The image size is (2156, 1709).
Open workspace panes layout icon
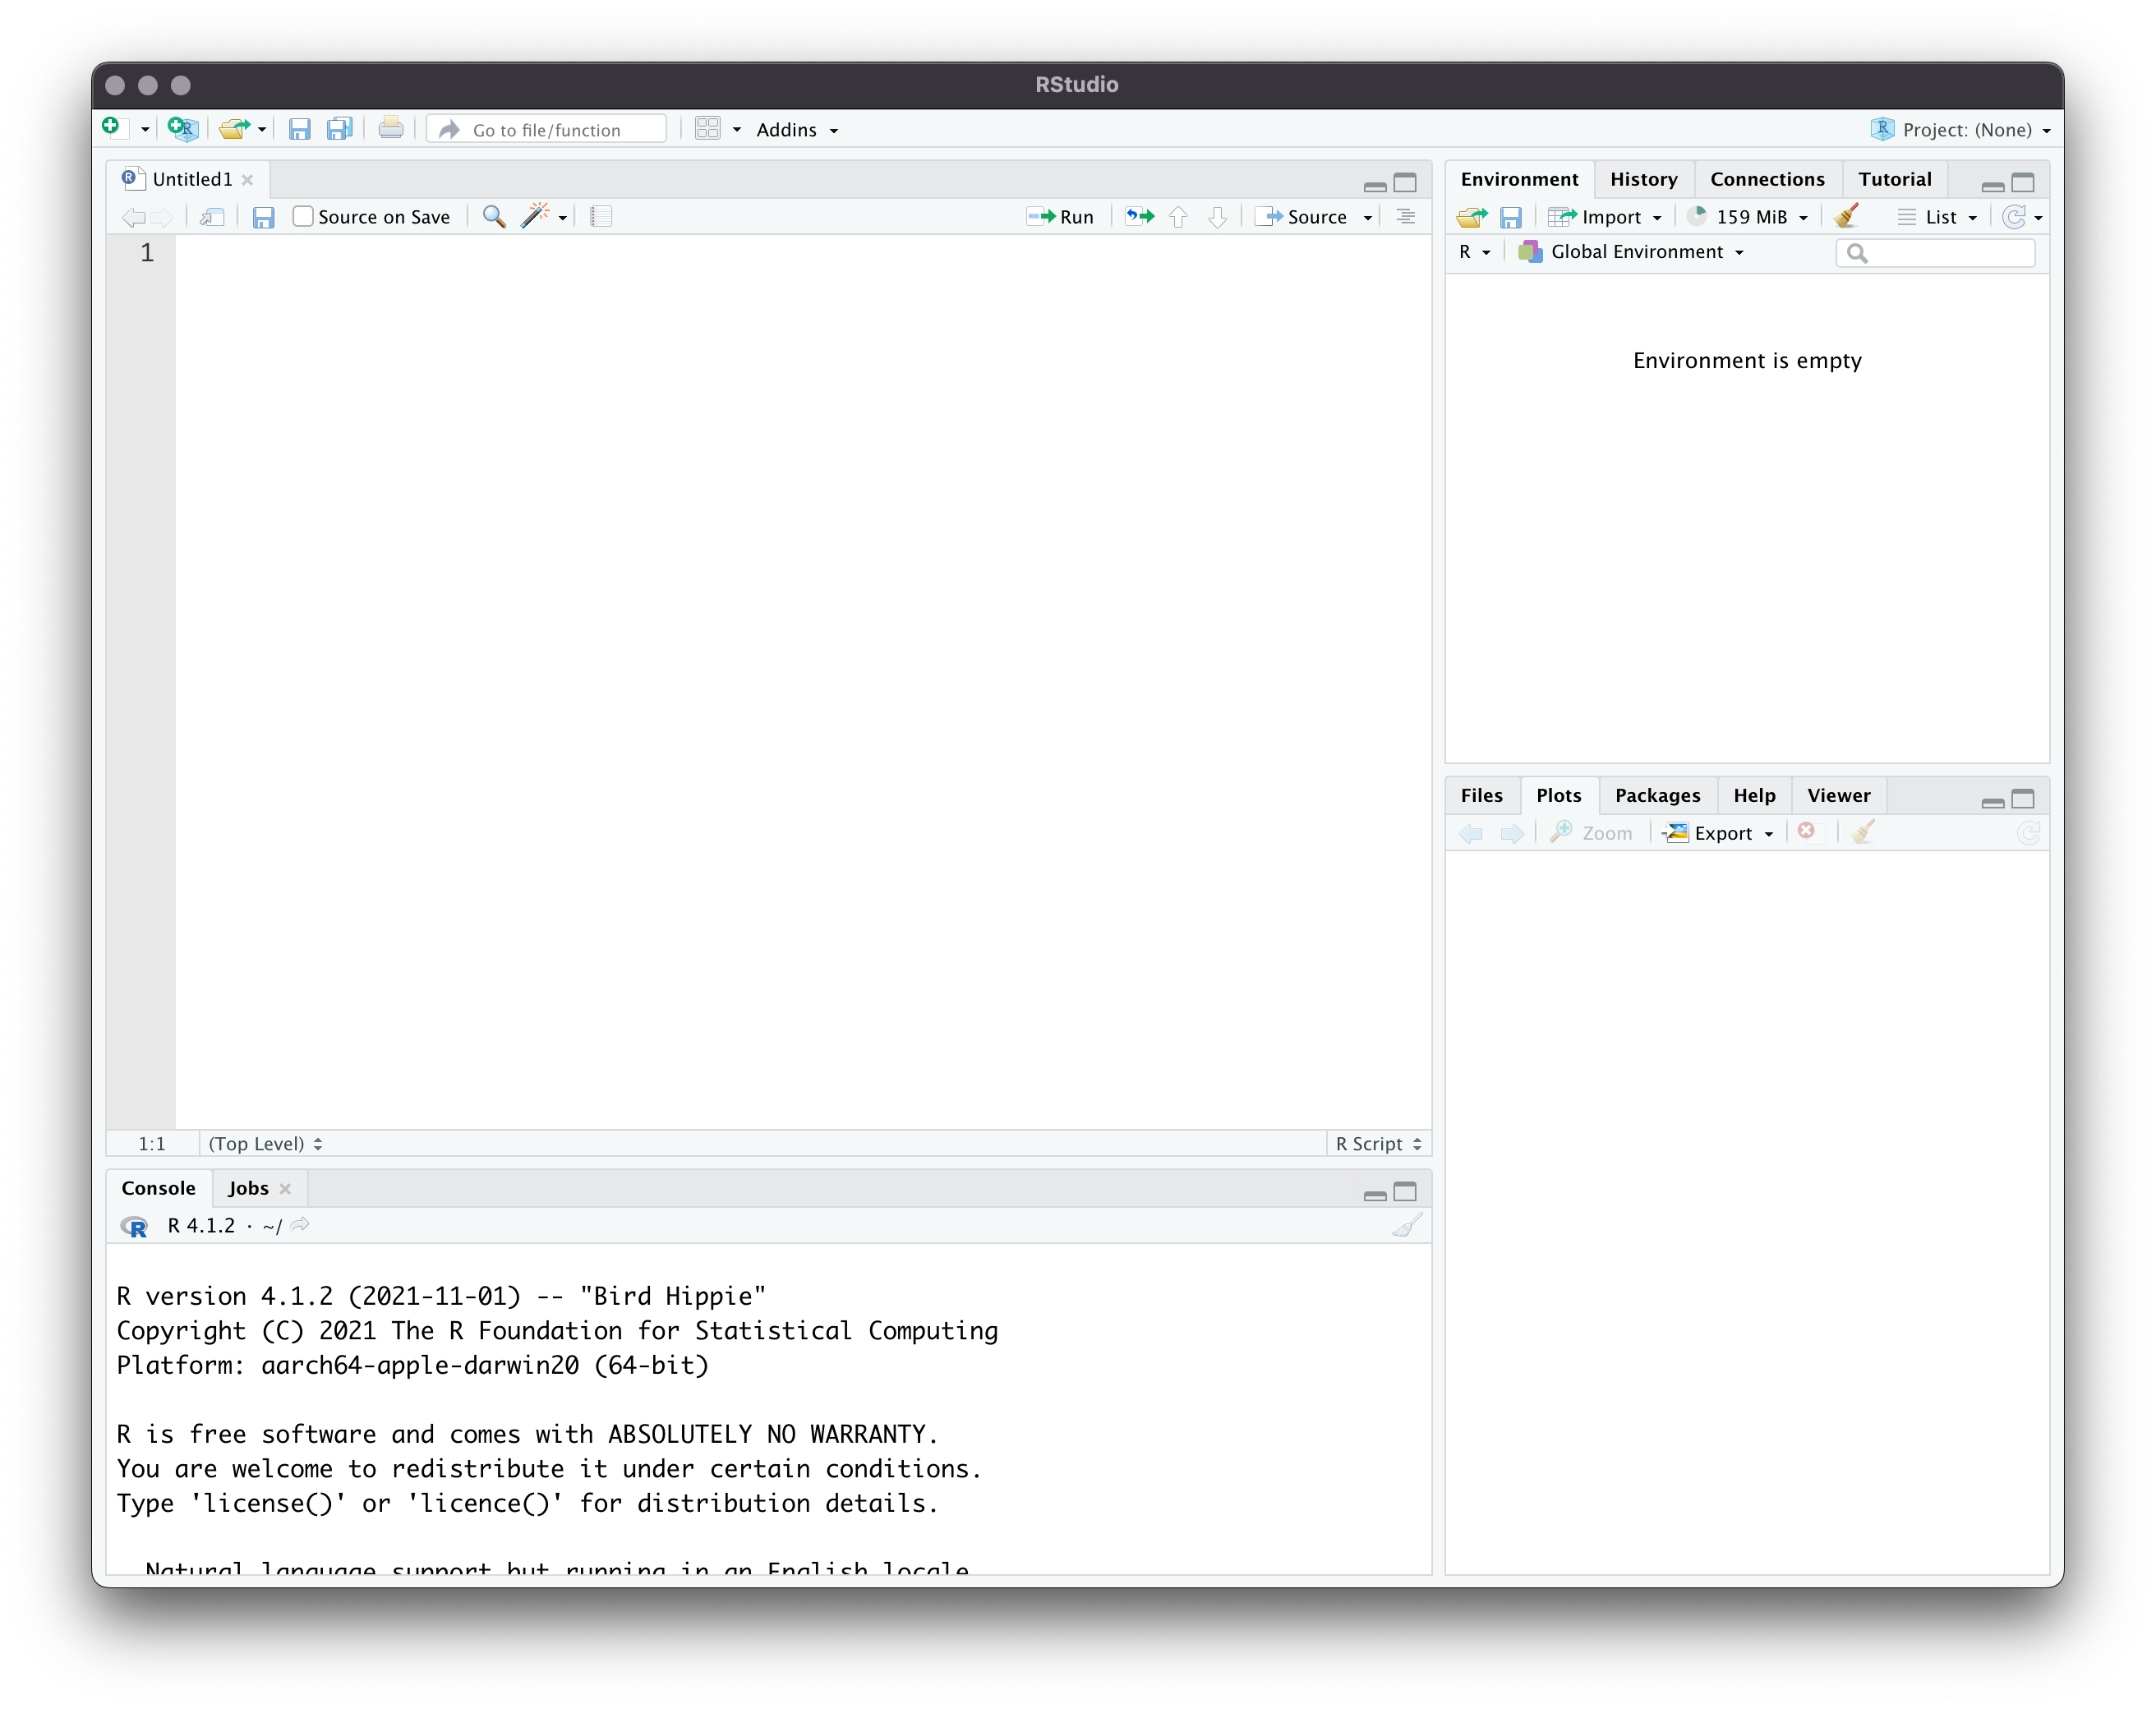(x=708, y=129)
